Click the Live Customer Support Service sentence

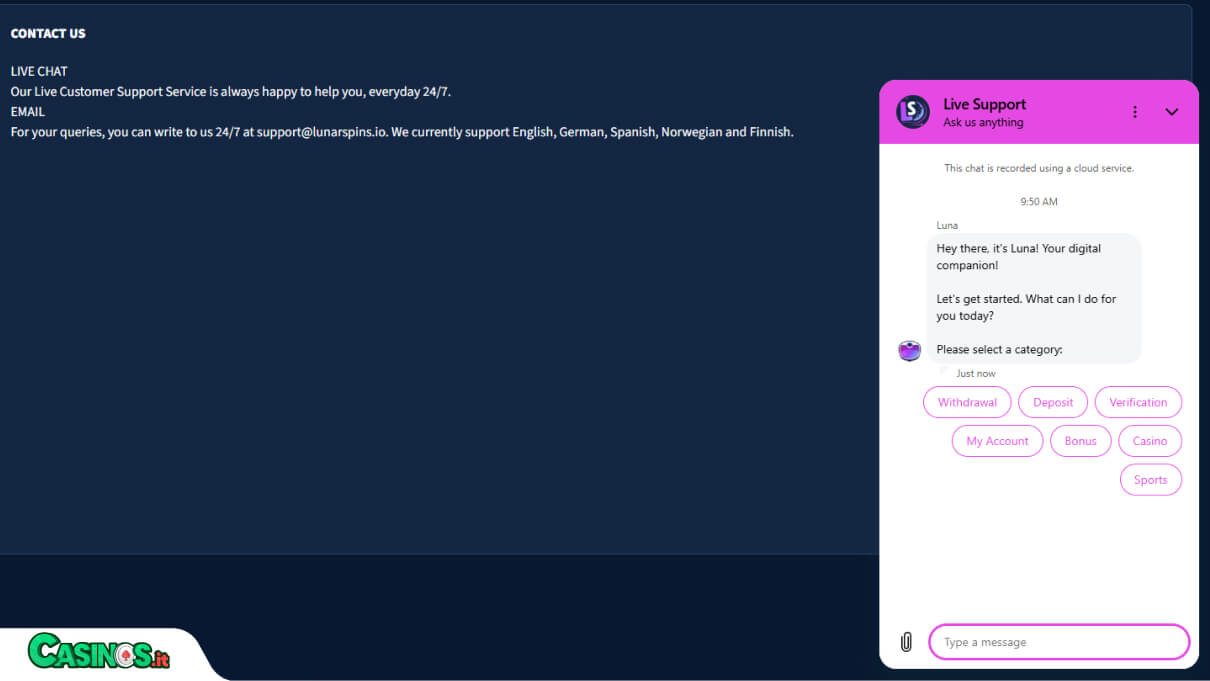tap(231, 92)
